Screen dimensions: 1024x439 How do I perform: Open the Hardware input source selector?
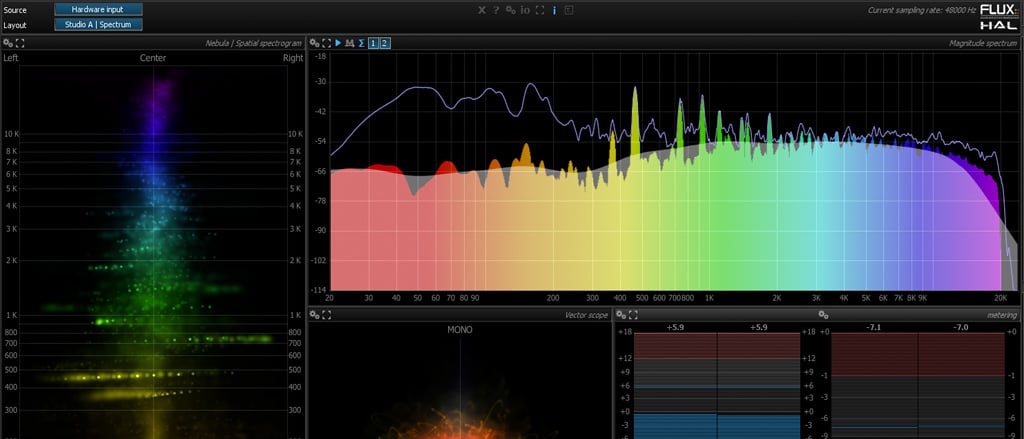98,10
